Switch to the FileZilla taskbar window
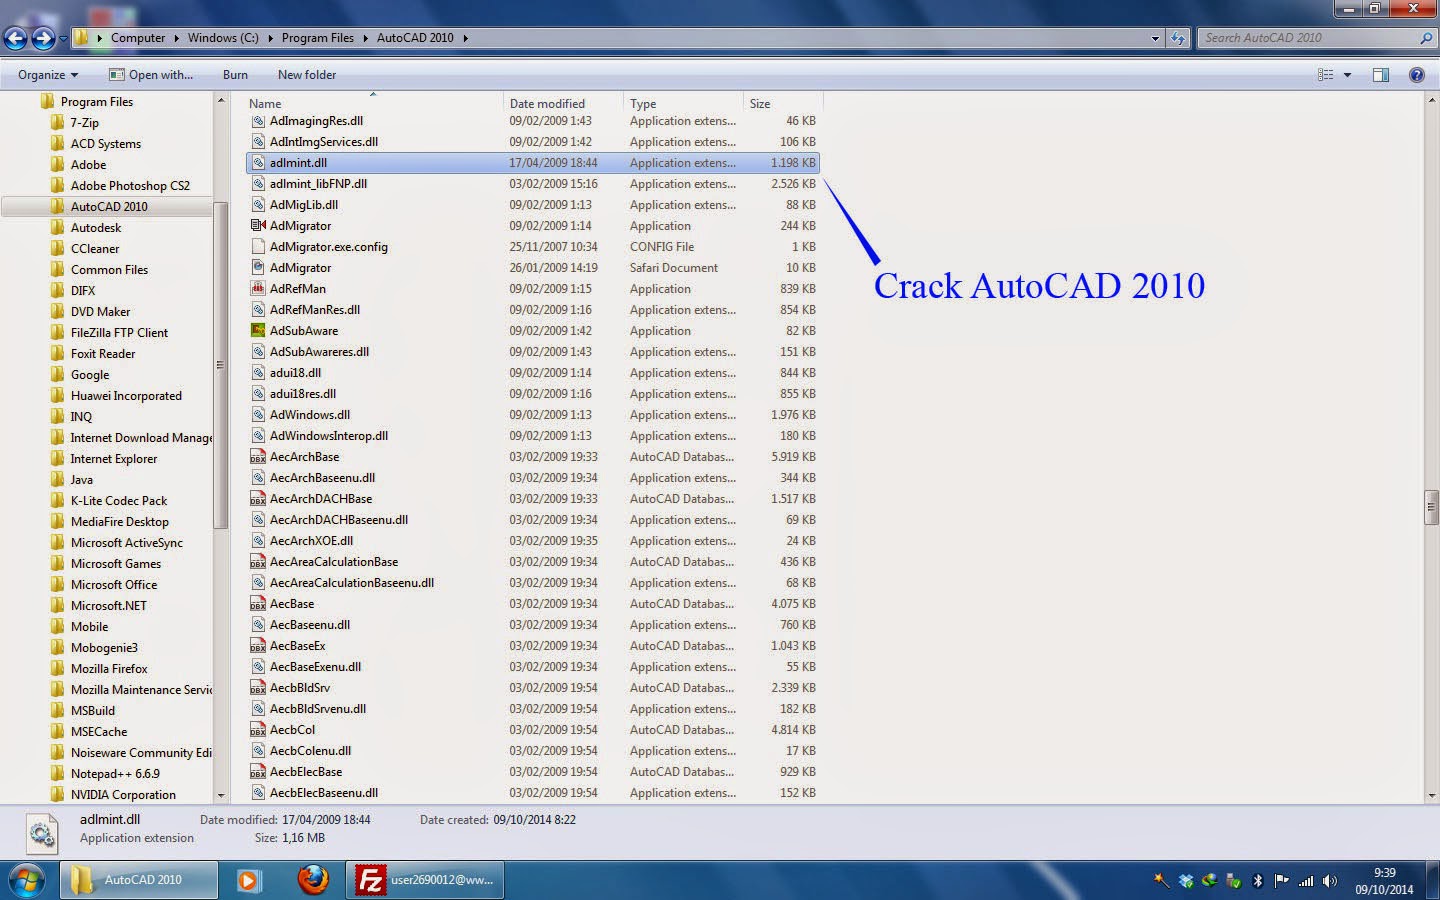This screenshot has width=1440, height=900. [x=425, y=880]
